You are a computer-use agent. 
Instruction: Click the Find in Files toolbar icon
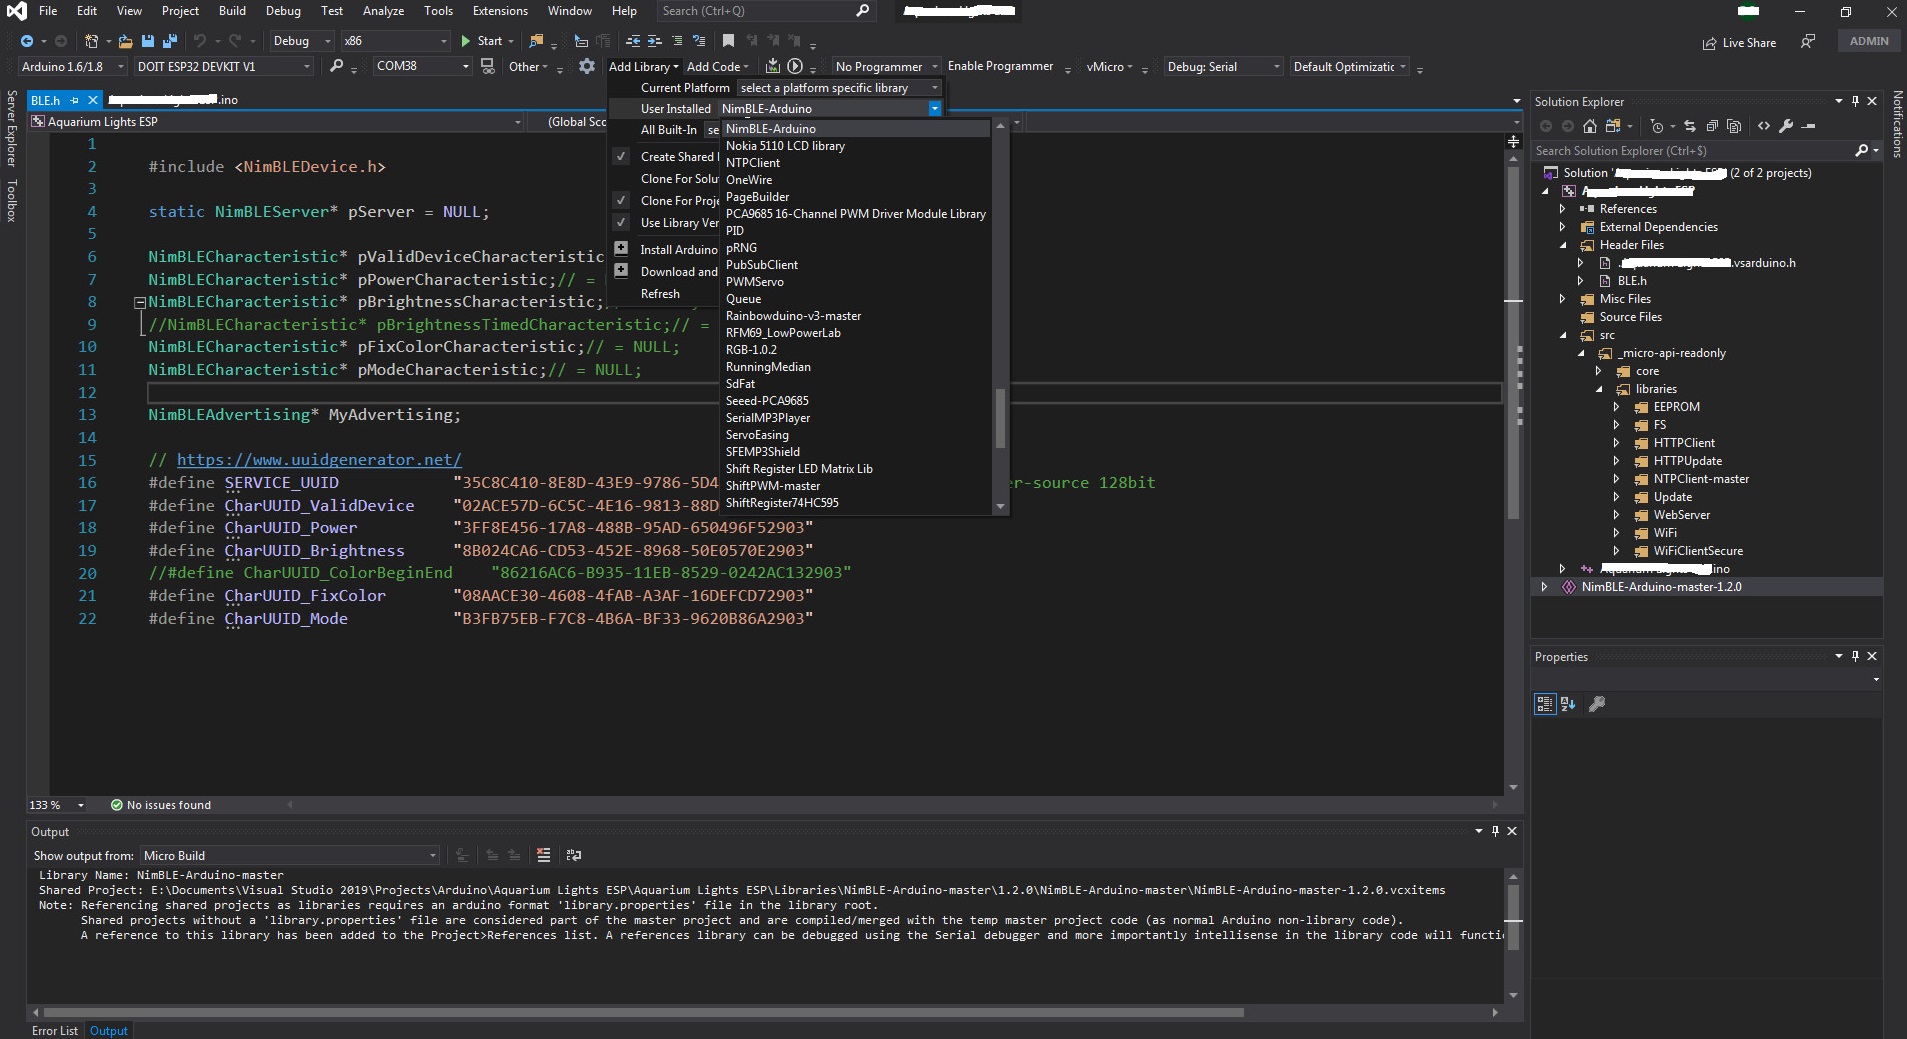[537, 41]
